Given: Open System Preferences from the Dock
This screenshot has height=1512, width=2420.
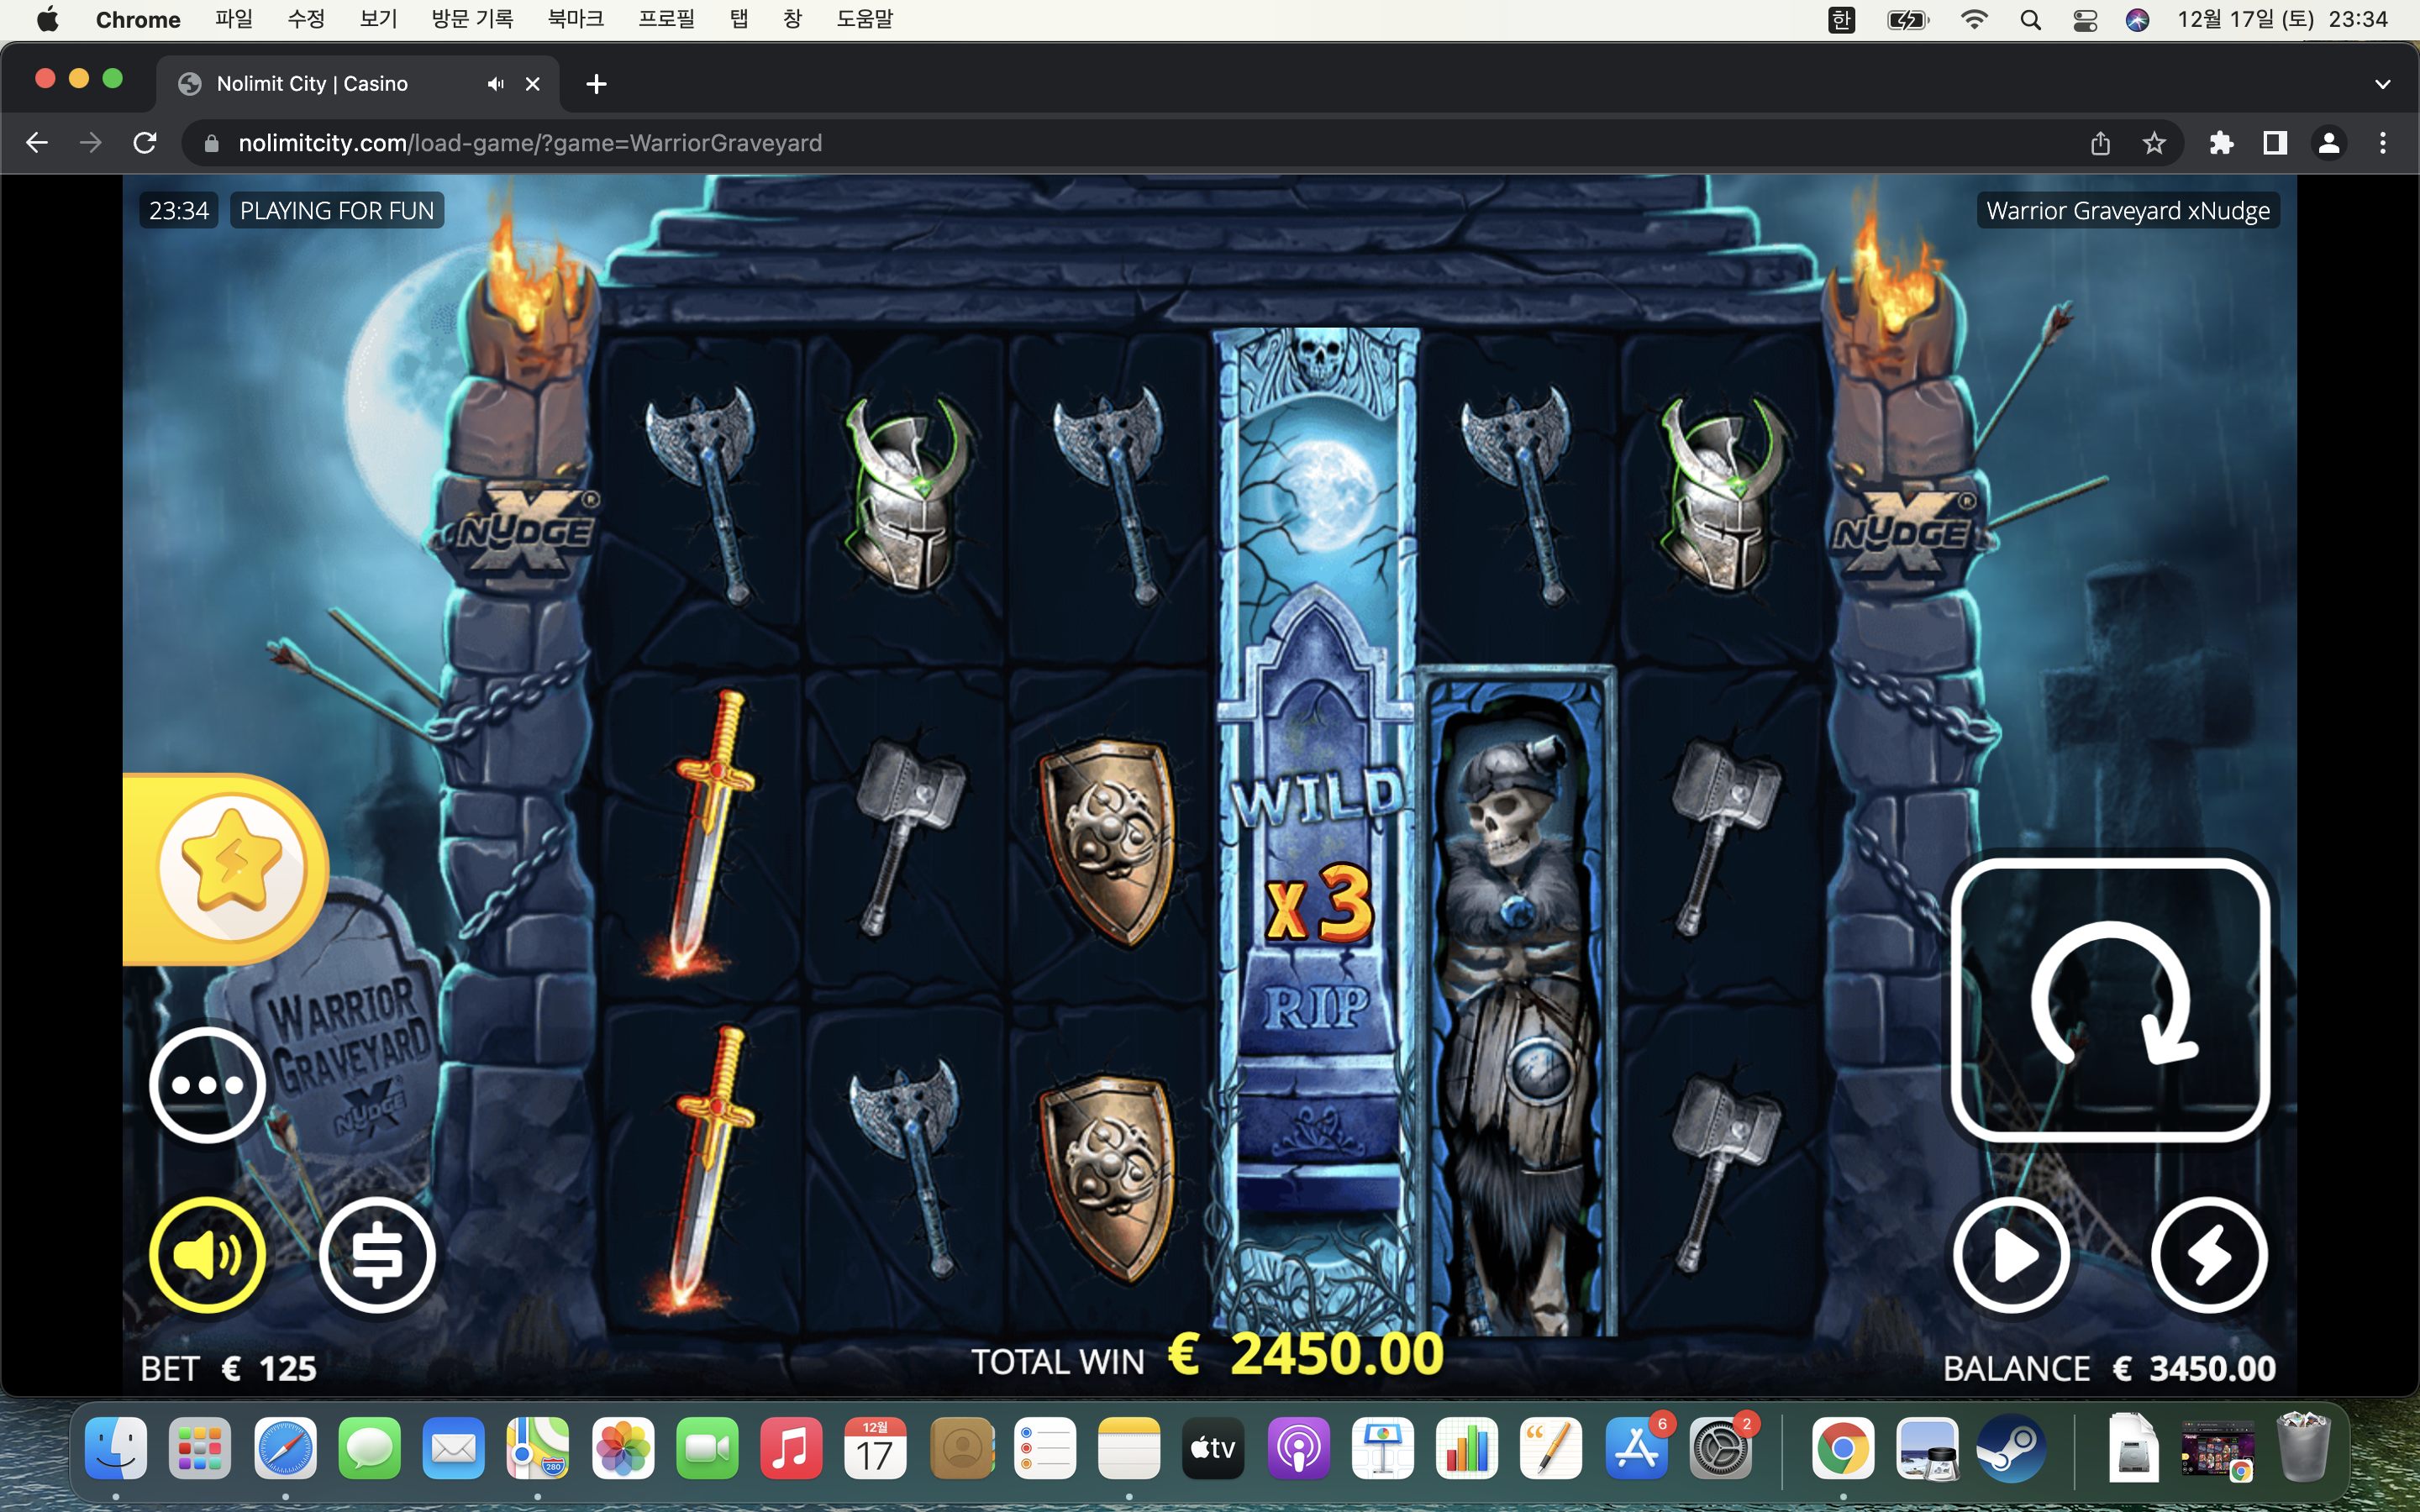Looking at the screenshot, I should pyautogui.click(x=1720, y=1449).
